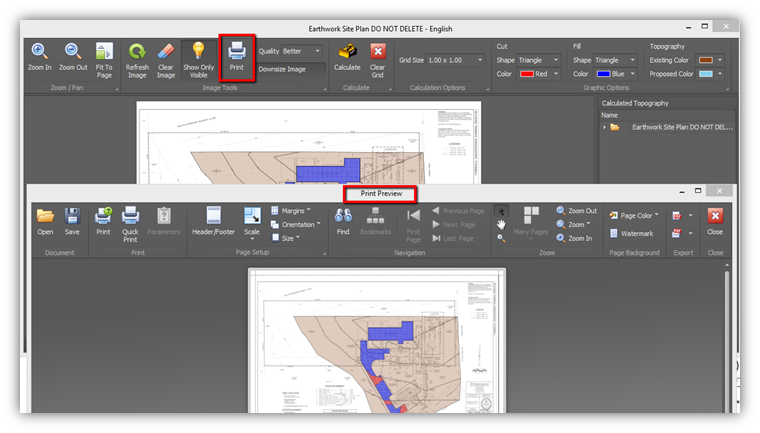The image size is (760, 433).
Task: Run Calculate bulldozer tool
Action: click(x=347, y=57)
